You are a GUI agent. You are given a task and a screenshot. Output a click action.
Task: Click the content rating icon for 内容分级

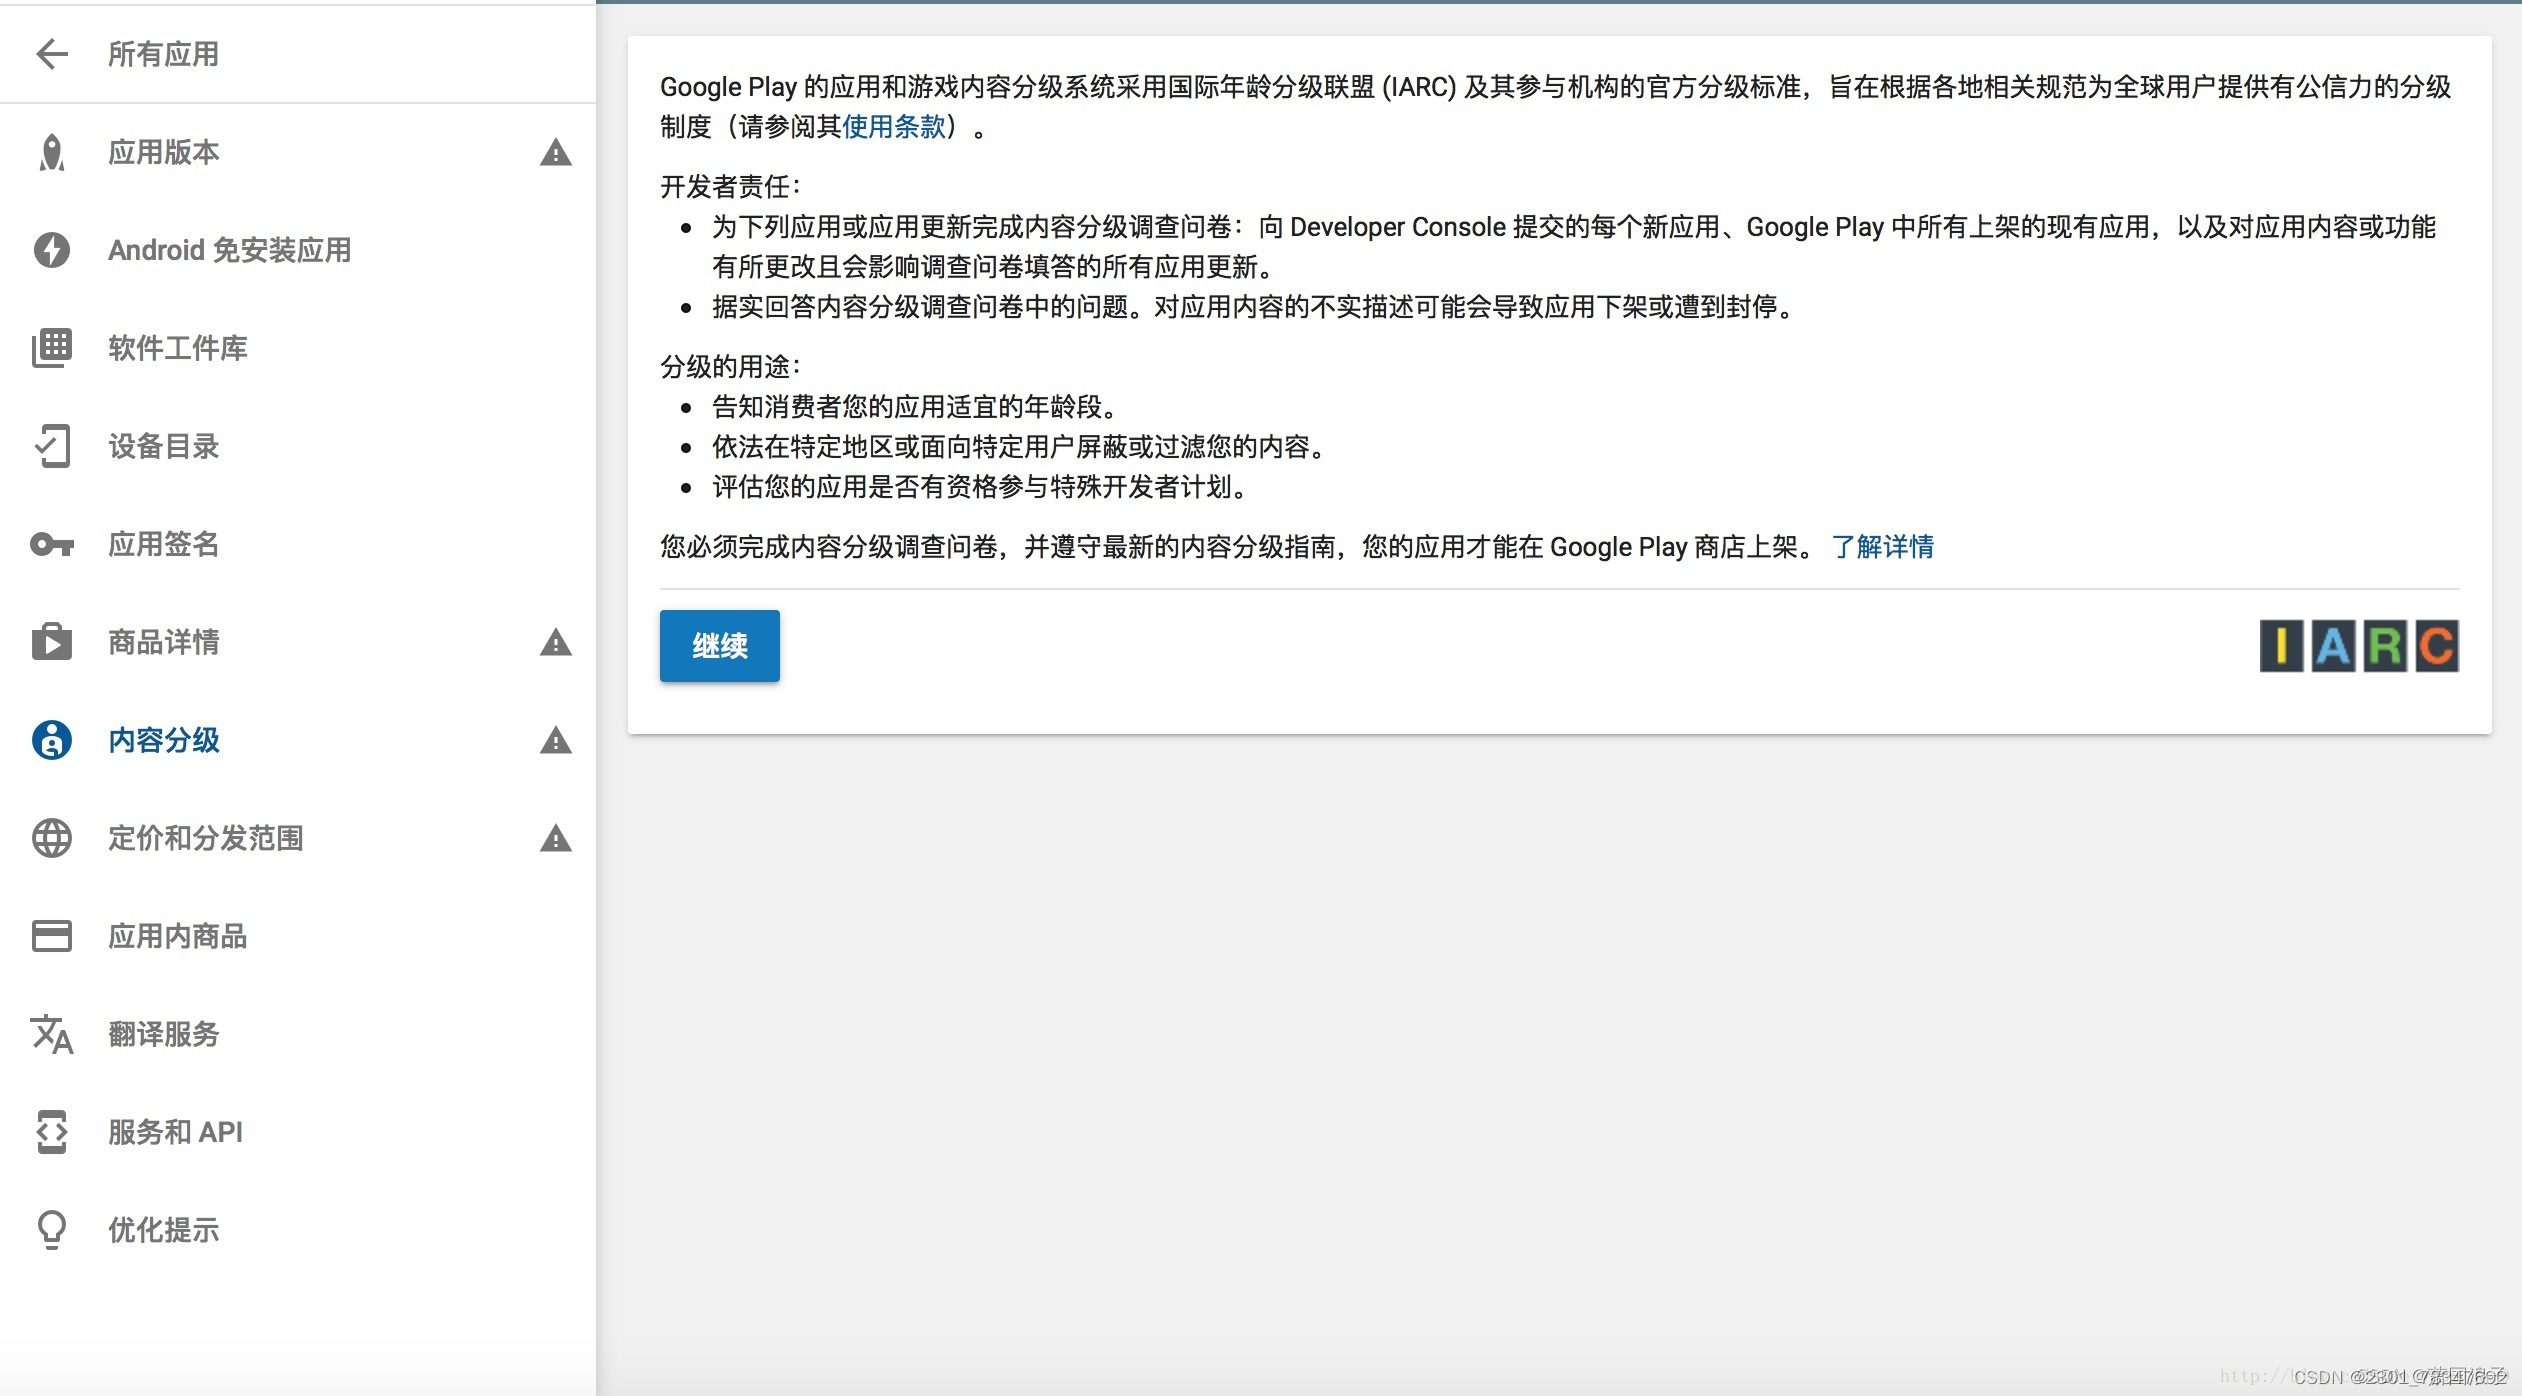click(x=51, y=740)
